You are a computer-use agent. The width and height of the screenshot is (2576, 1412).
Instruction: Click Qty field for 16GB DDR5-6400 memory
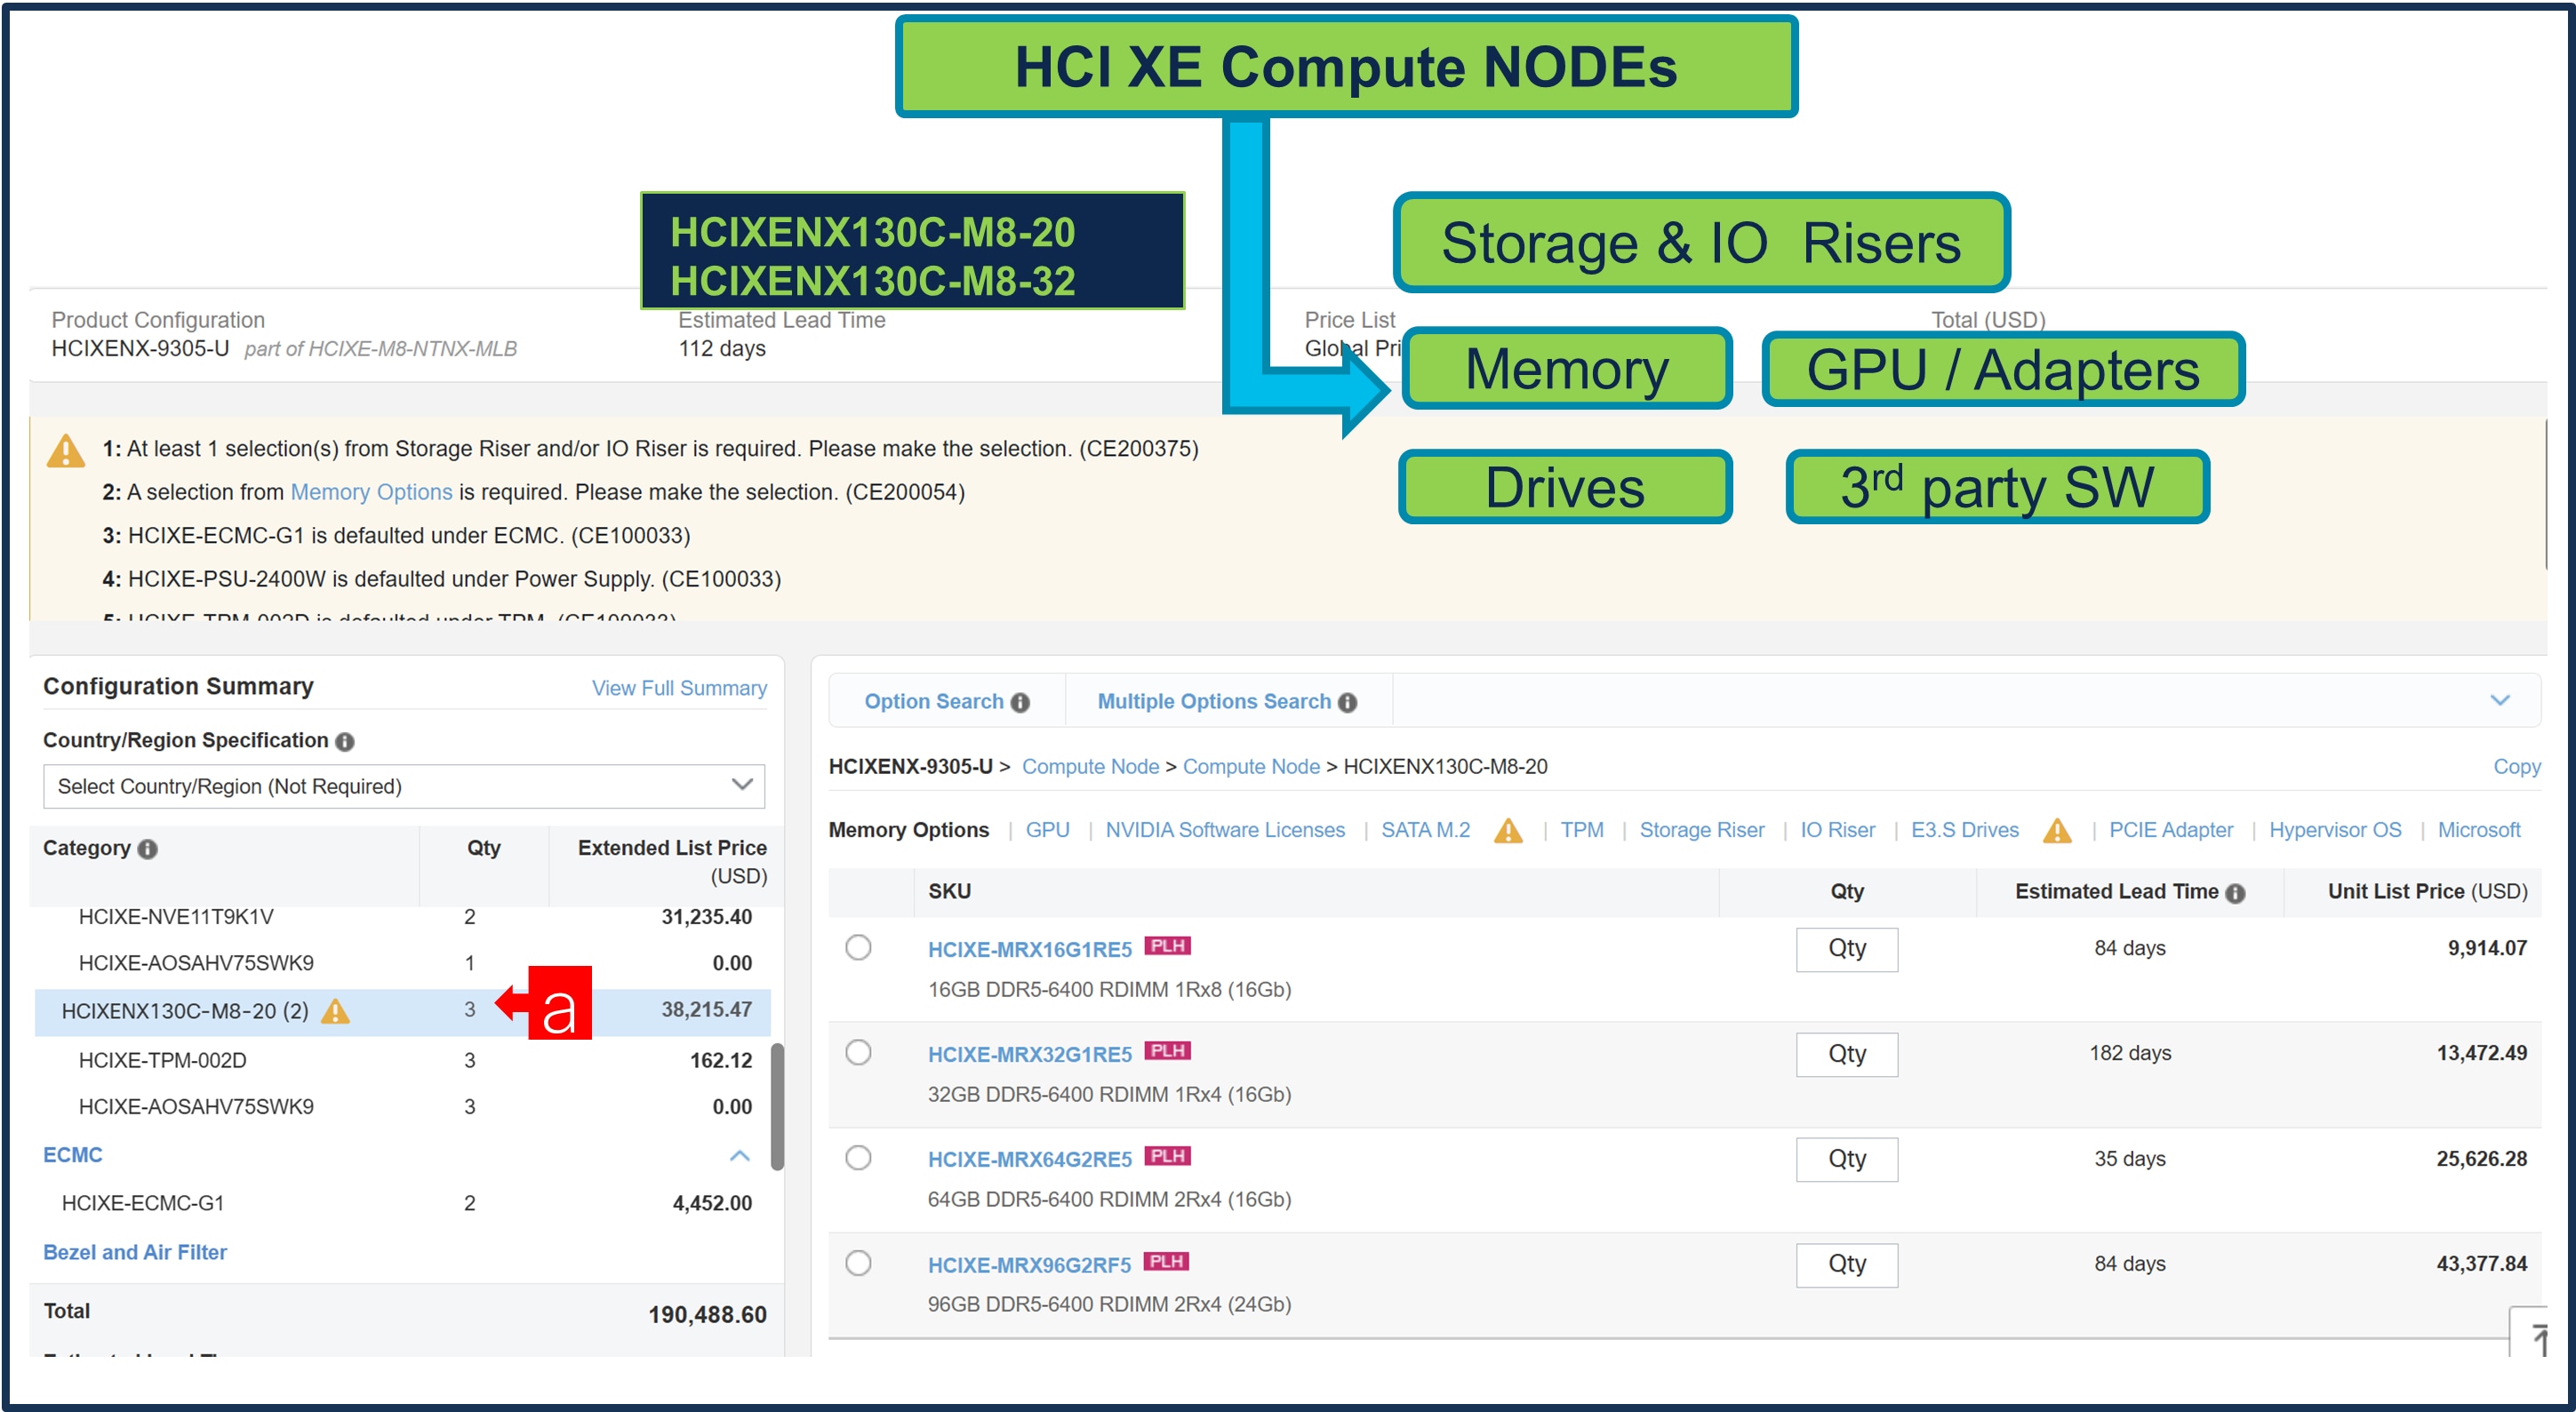pos(1846,949)
